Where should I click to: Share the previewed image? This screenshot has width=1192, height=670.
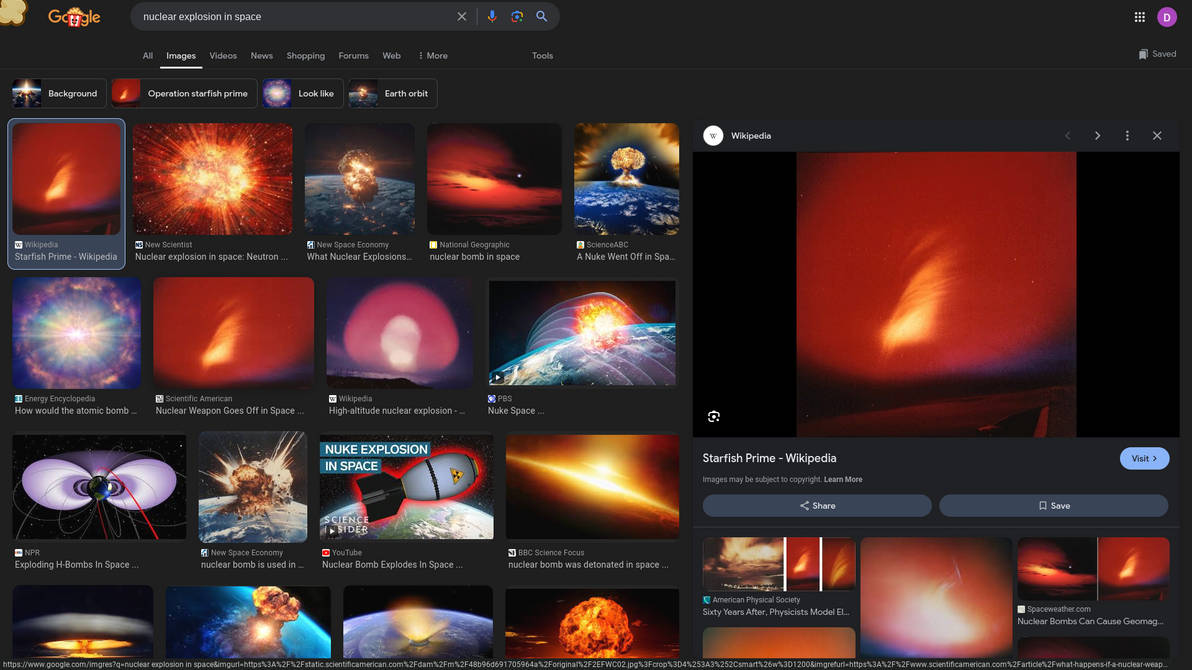pos(817,506)
